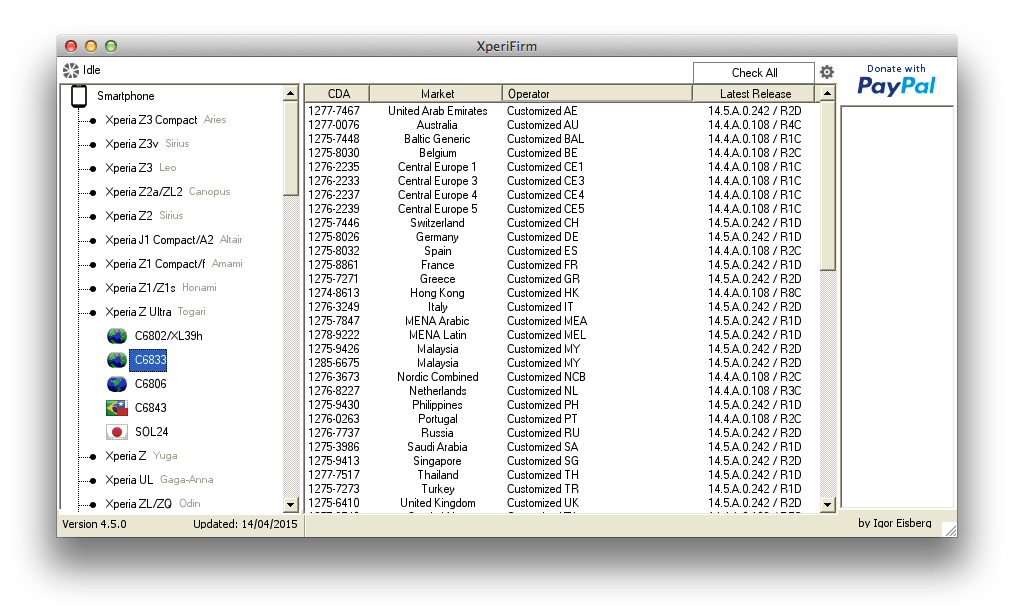Open settings via the gear icon
Image resolution: width=1014 pixels, height=616 pixels.
[x=826, y=72]
